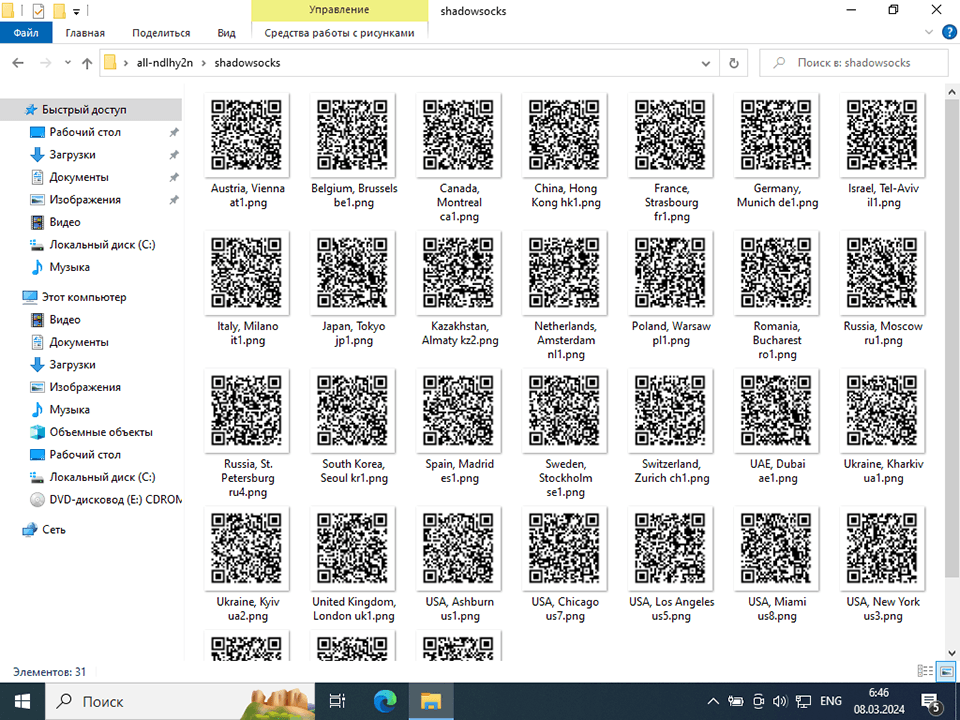Select USA, New York us3.png QR thumbnail
Image resolution: width=960 pixels, height=720 pixels.
point(882,548)
